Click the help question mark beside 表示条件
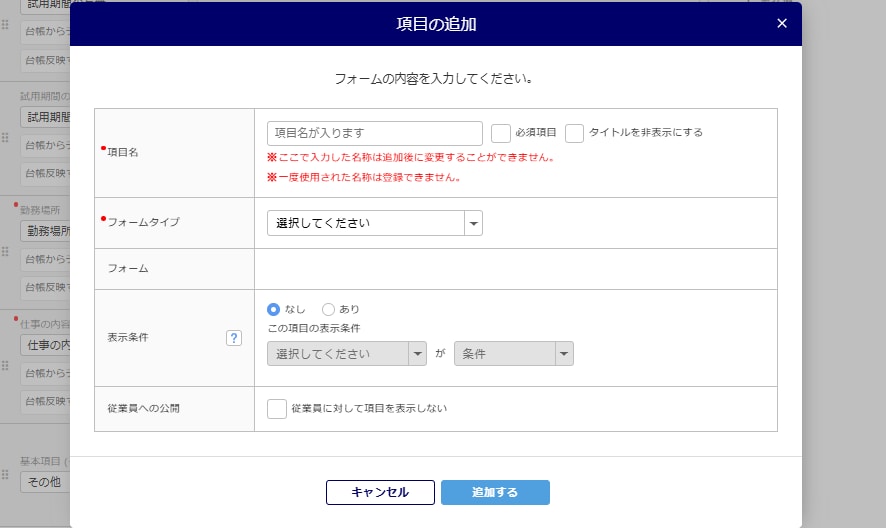The width and height of the screenshot is (886, 528). click(234, 338)
